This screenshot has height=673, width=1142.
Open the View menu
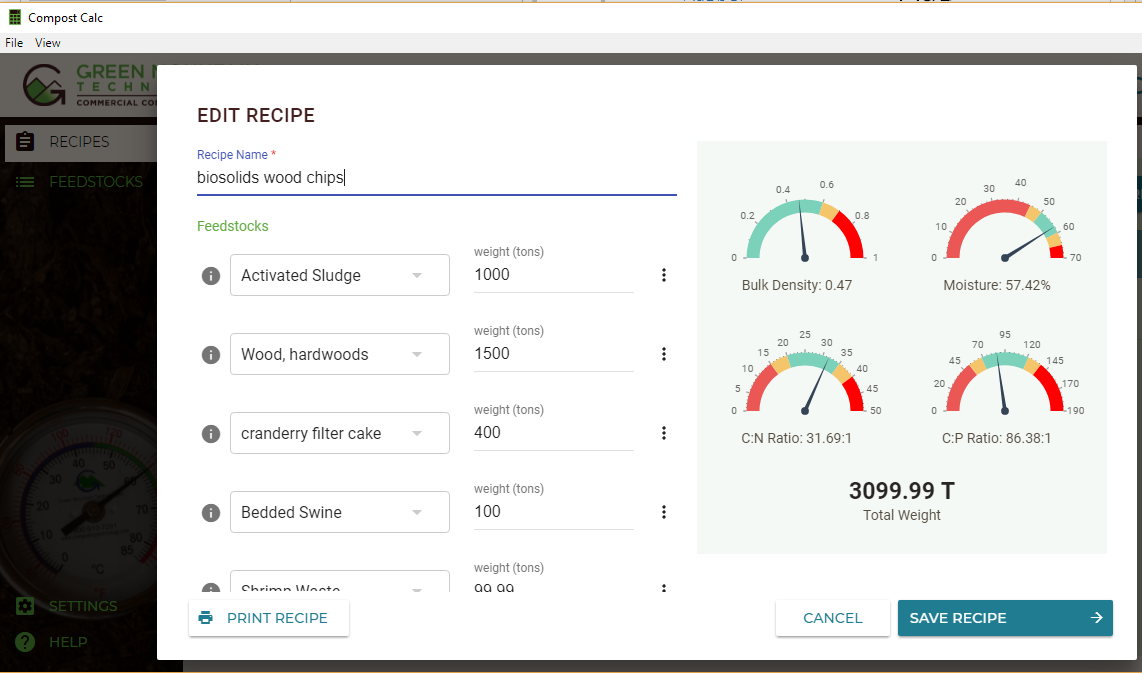coord(48,43)
